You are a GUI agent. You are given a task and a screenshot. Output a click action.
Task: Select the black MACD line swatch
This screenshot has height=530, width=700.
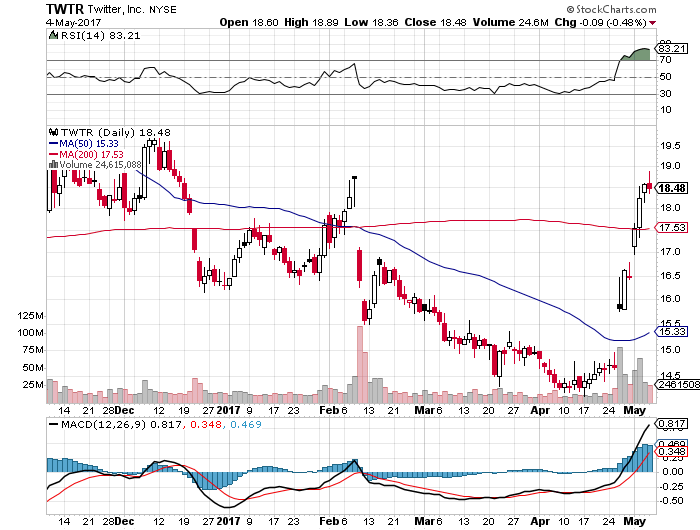[53, 425]
